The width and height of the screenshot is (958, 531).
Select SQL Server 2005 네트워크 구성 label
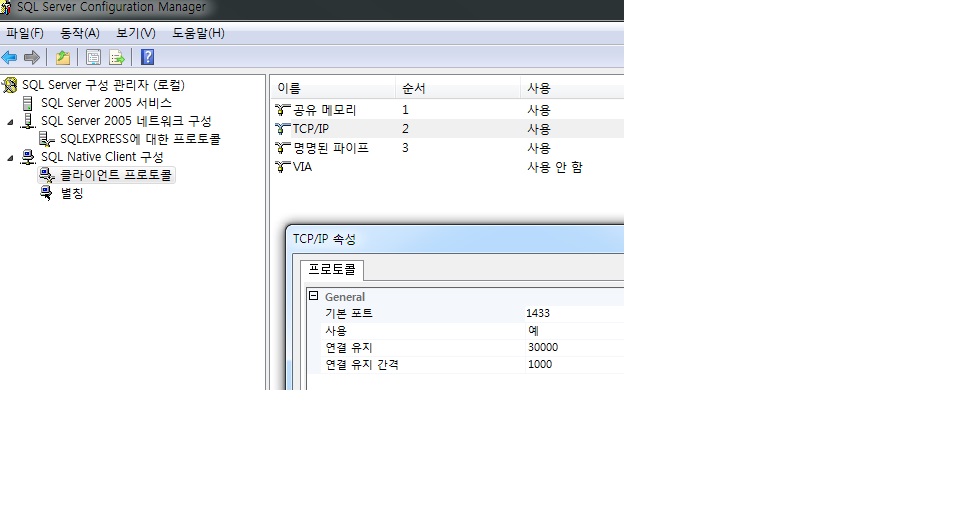[x=126, y=121]
